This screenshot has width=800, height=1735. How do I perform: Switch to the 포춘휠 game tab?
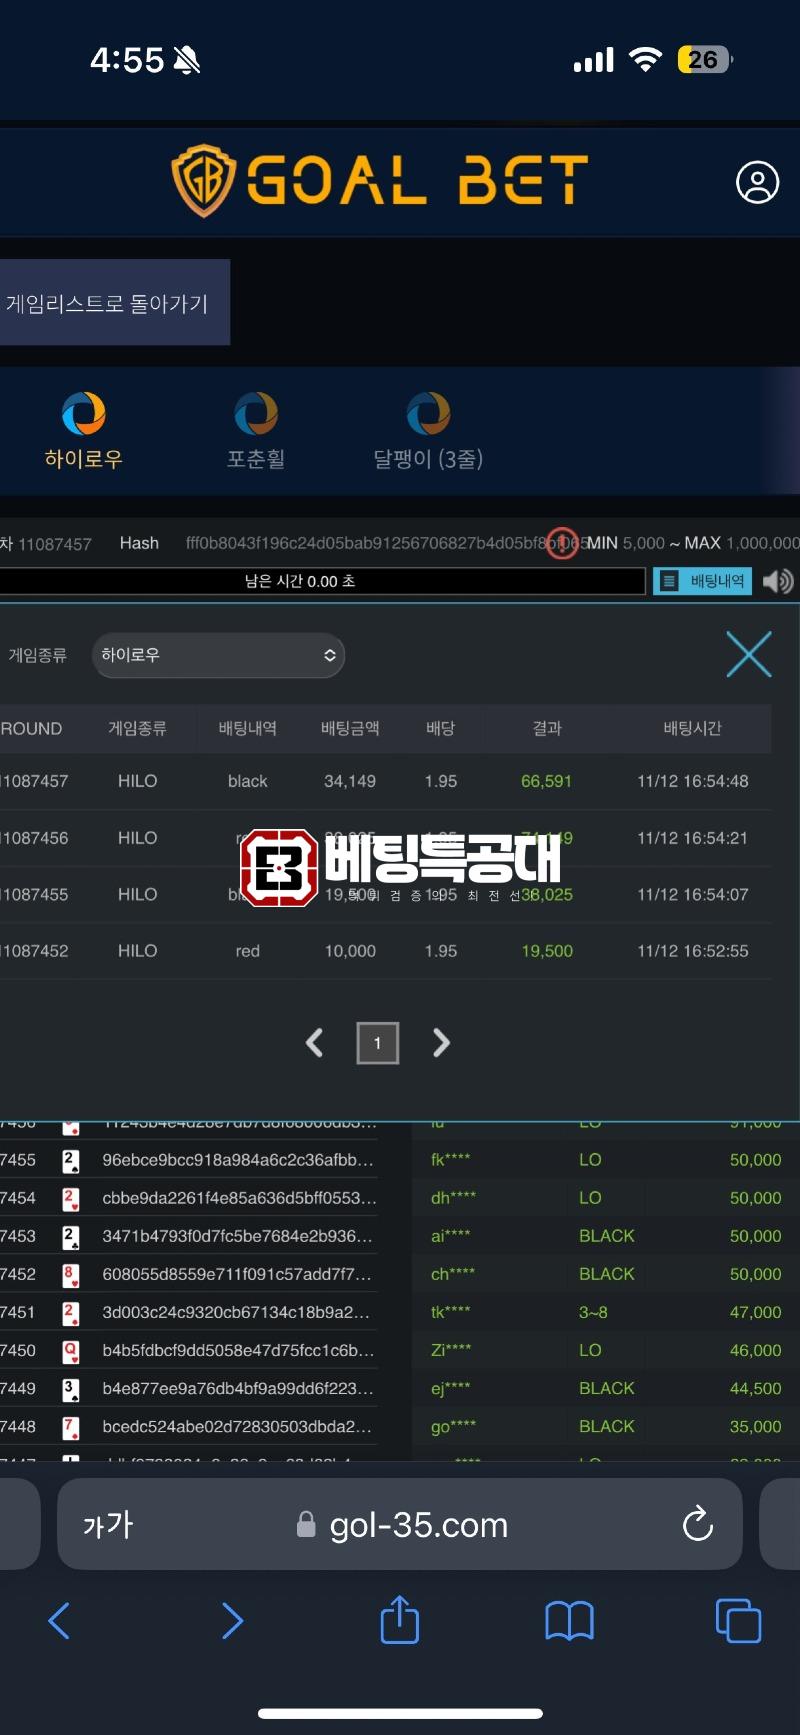256,432
